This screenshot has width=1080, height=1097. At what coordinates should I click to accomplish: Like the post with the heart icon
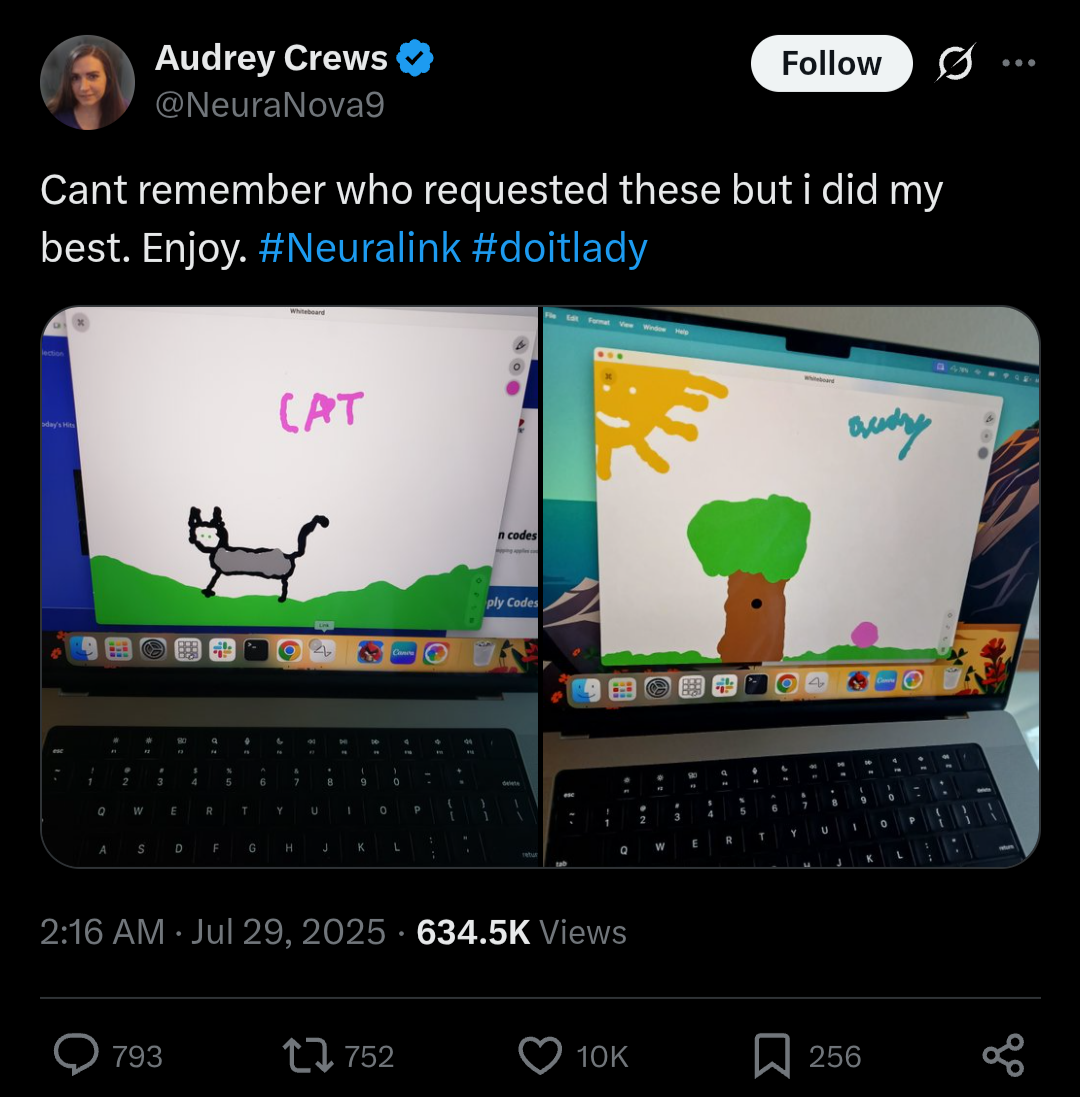tap(540, 1056)
